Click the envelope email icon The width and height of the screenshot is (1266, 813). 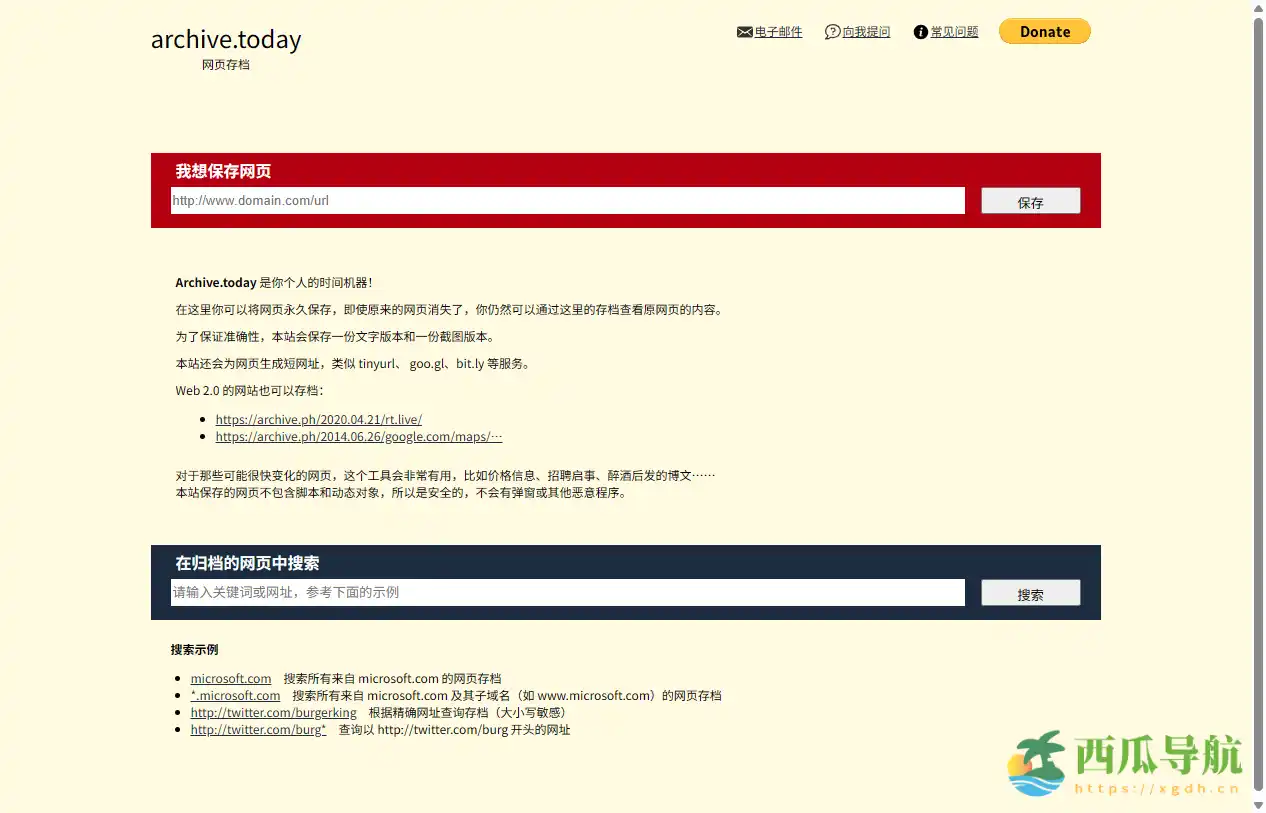(x=744, y=31)
